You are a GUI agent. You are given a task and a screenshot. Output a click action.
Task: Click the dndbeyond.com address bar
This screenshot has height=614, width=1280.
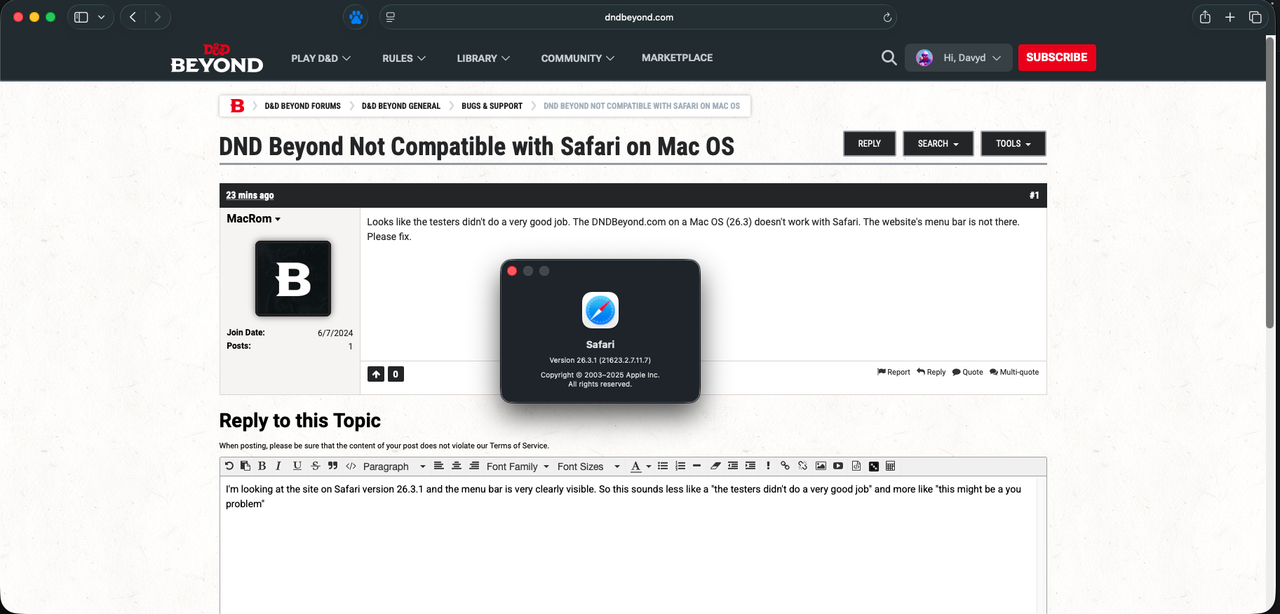click(x=638, y=17)
